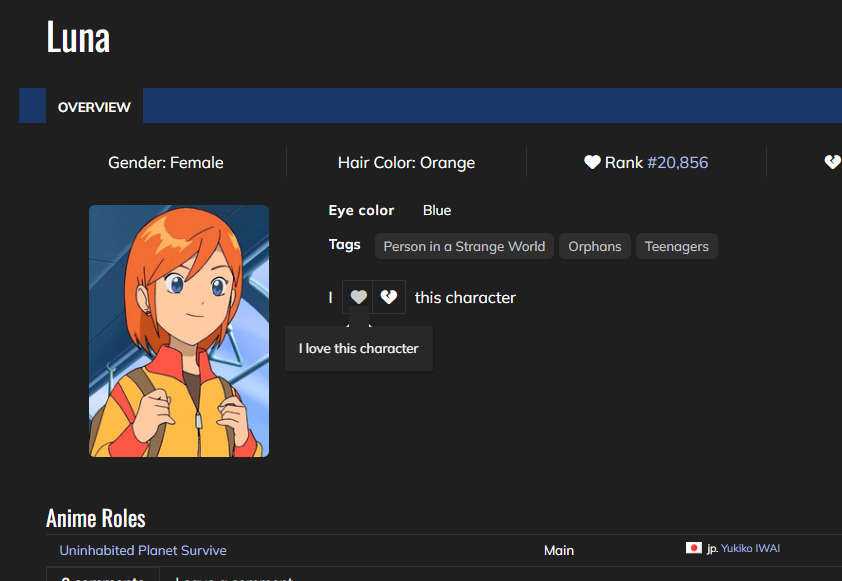Select the Leave a comment tab
The width and height of the screenshot is (842, 581).
click(234, 577)
